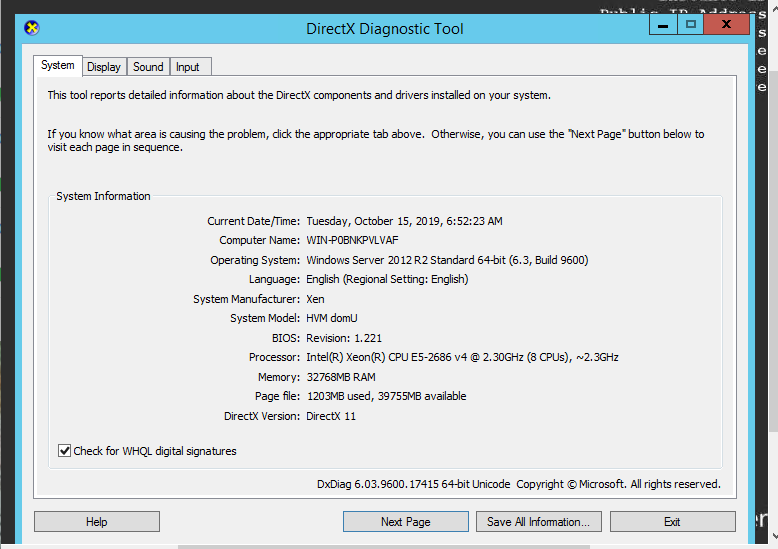
Task: Click the System Information group label
Action: click(103, 196)
